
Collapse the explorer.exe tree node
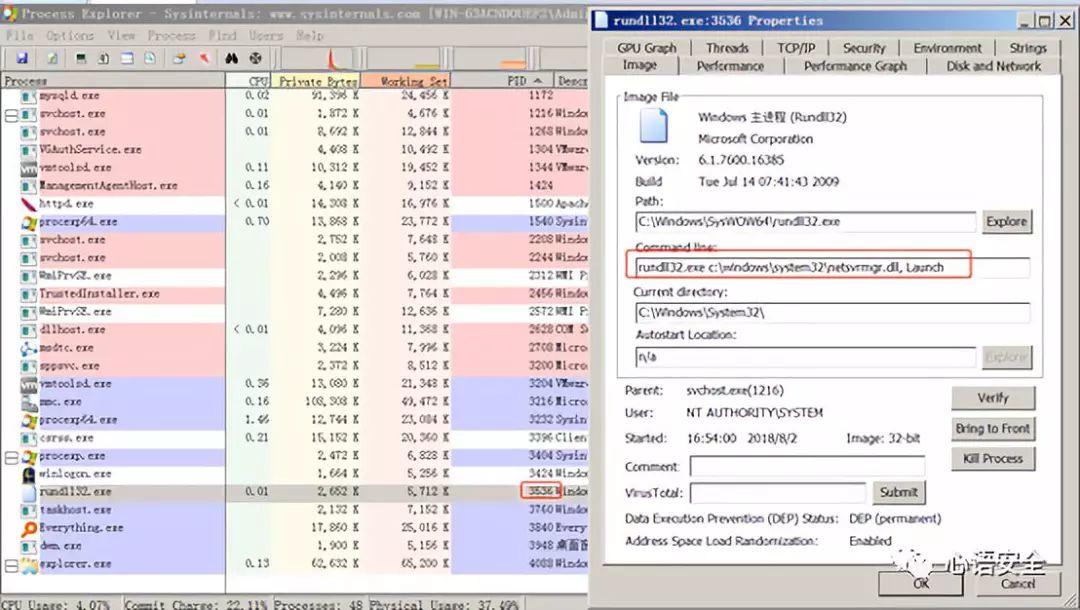(11, 564)
